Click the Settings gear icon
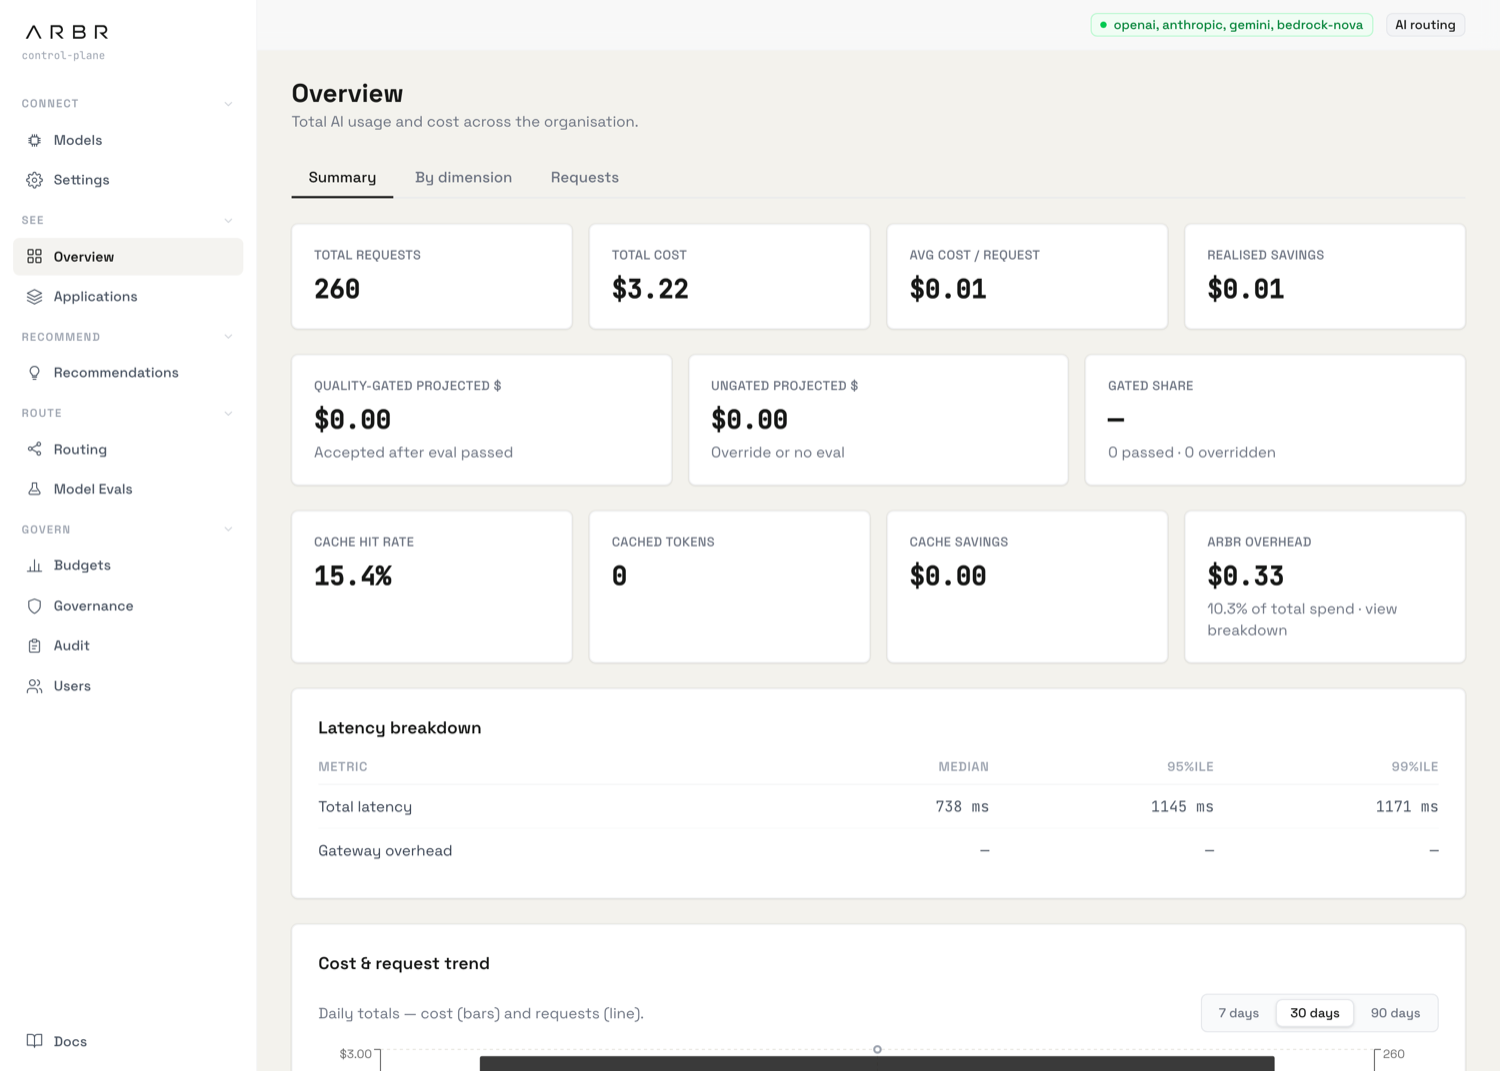This screenshot has width=1500, height=1071. click(34, 180)
